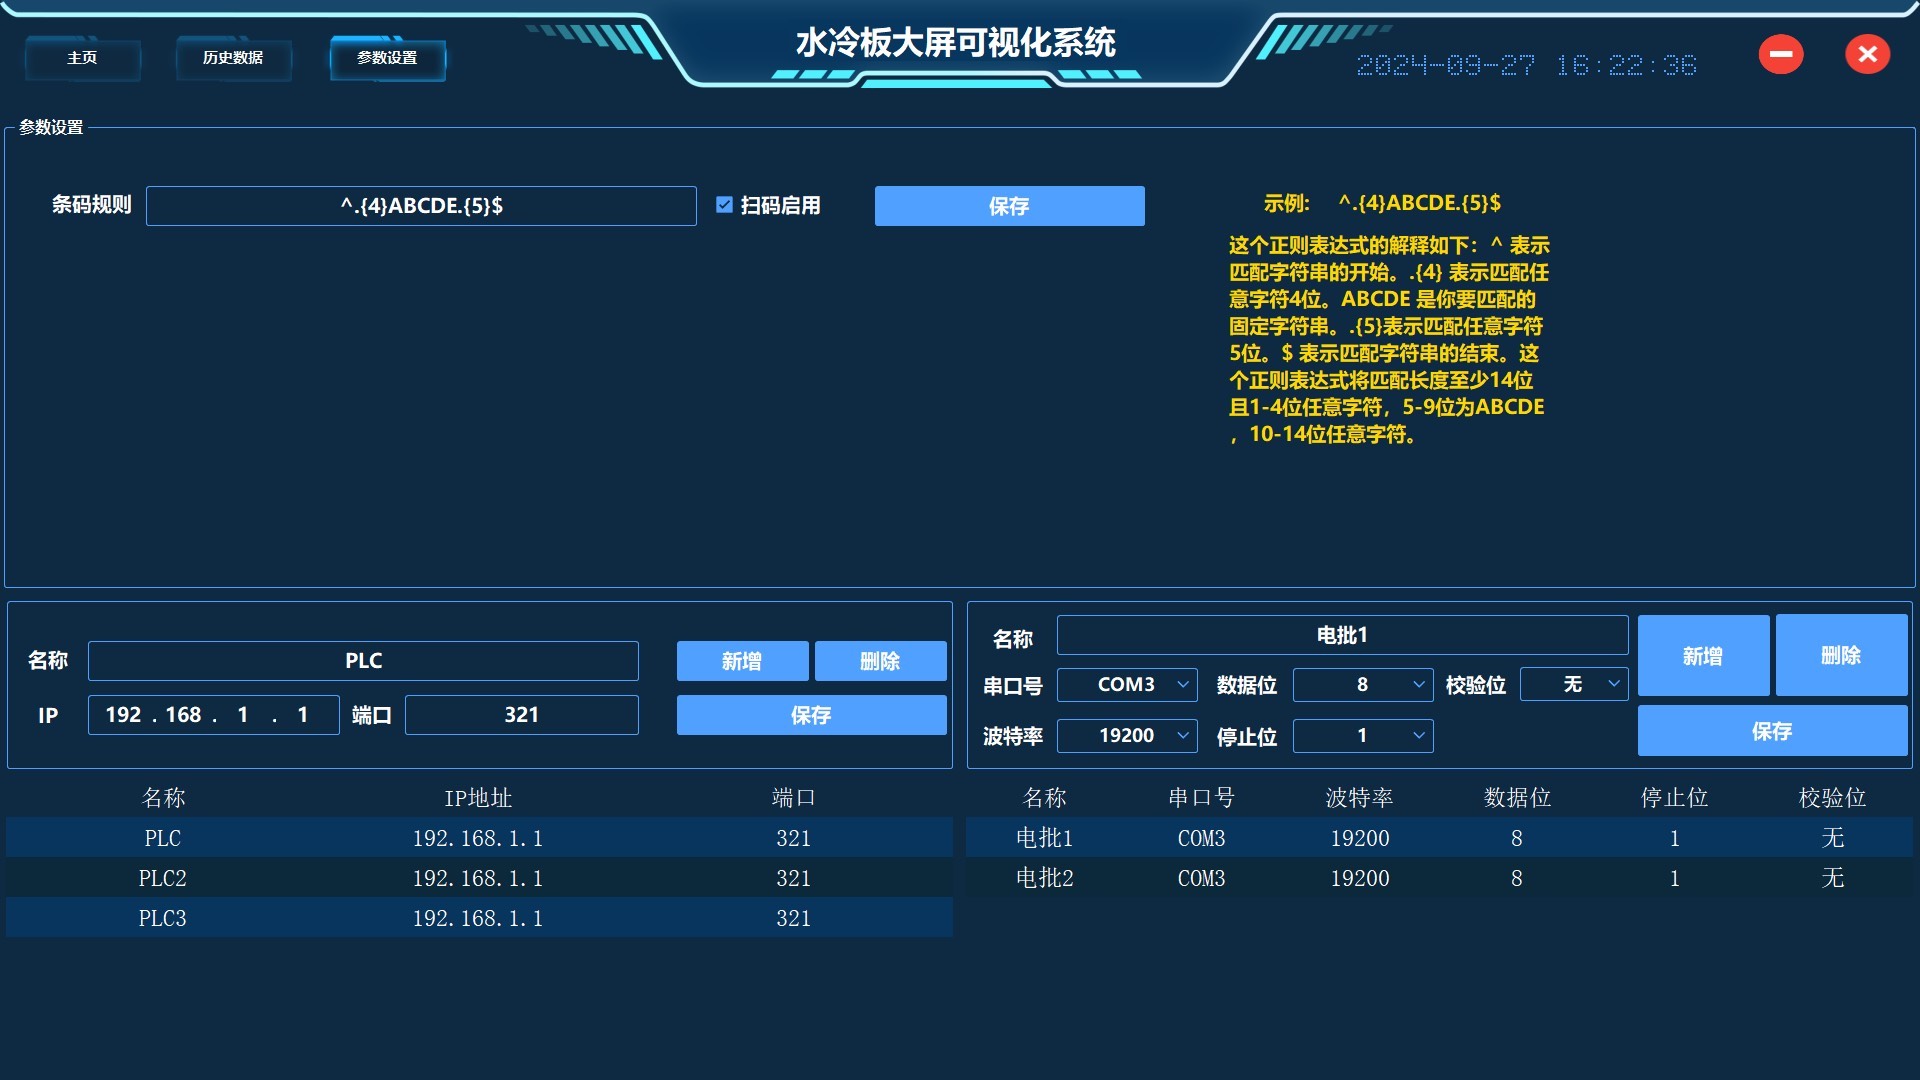Image resolution: width=1920 pixels, height=1080 pixels.
Task: Click the 端口 port number field
Action: (x=521, y=715)
